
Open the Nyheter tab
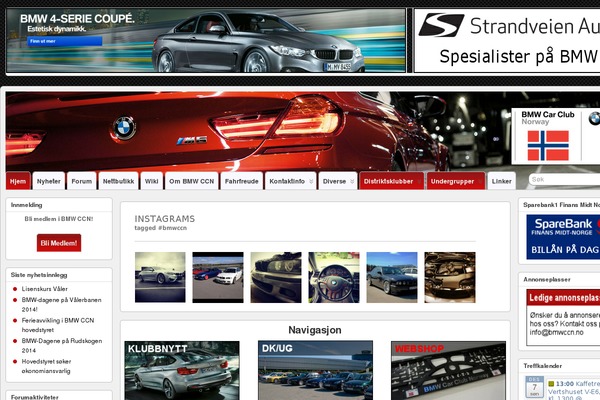(49, 181)
